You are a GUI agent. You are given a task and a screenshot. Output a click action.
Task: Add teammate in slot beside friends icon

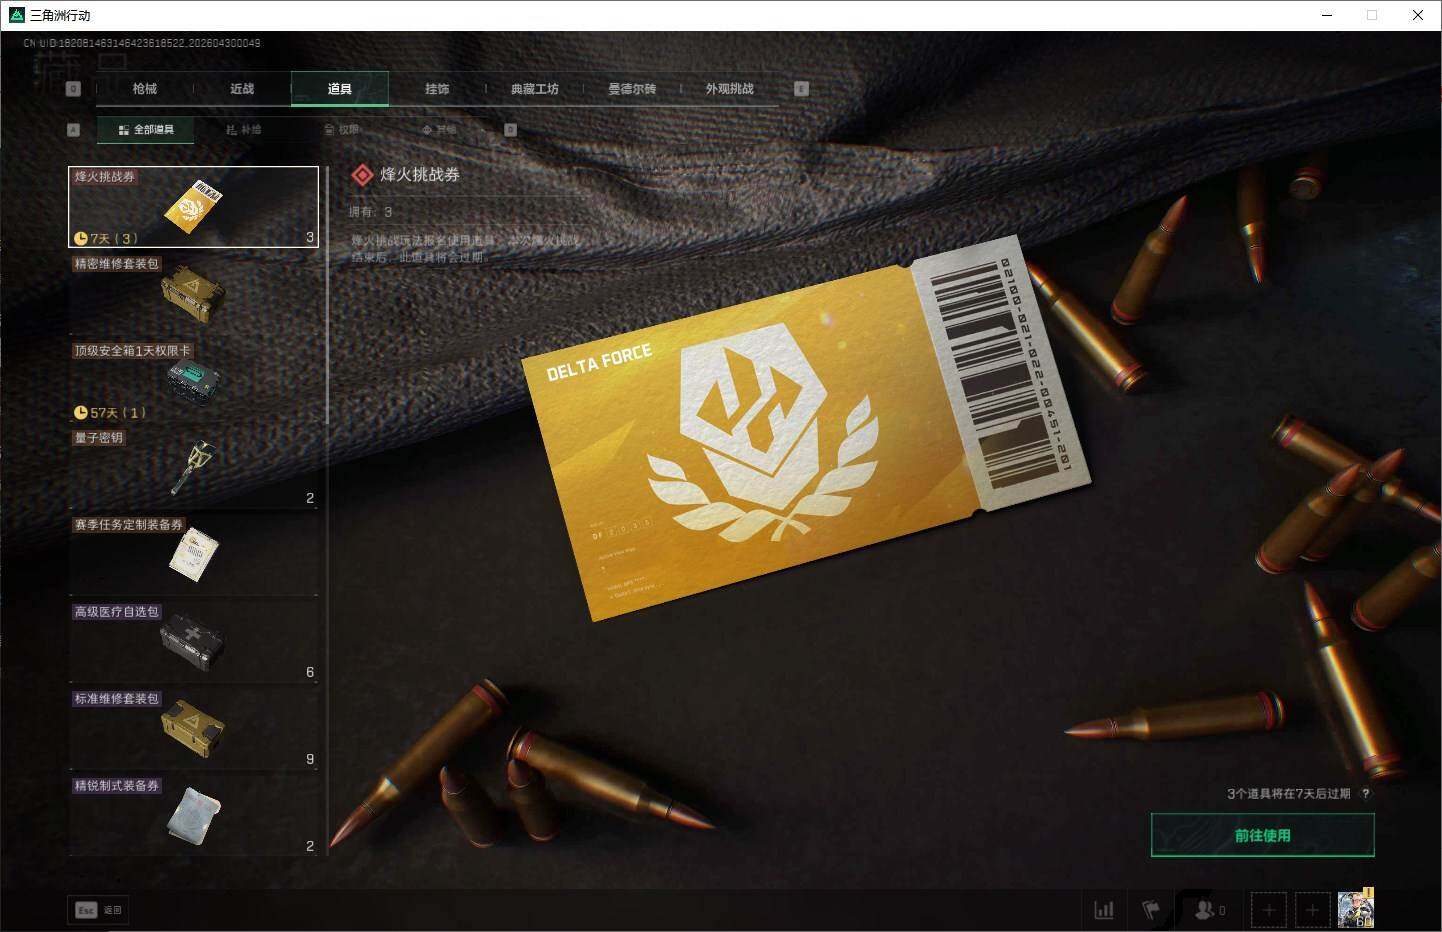tap(1268, 910)
